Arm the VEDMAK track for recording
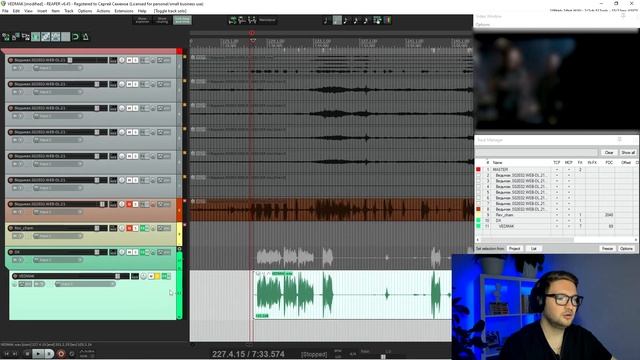Viewport: 640px width, 360px height. point(15,276)
